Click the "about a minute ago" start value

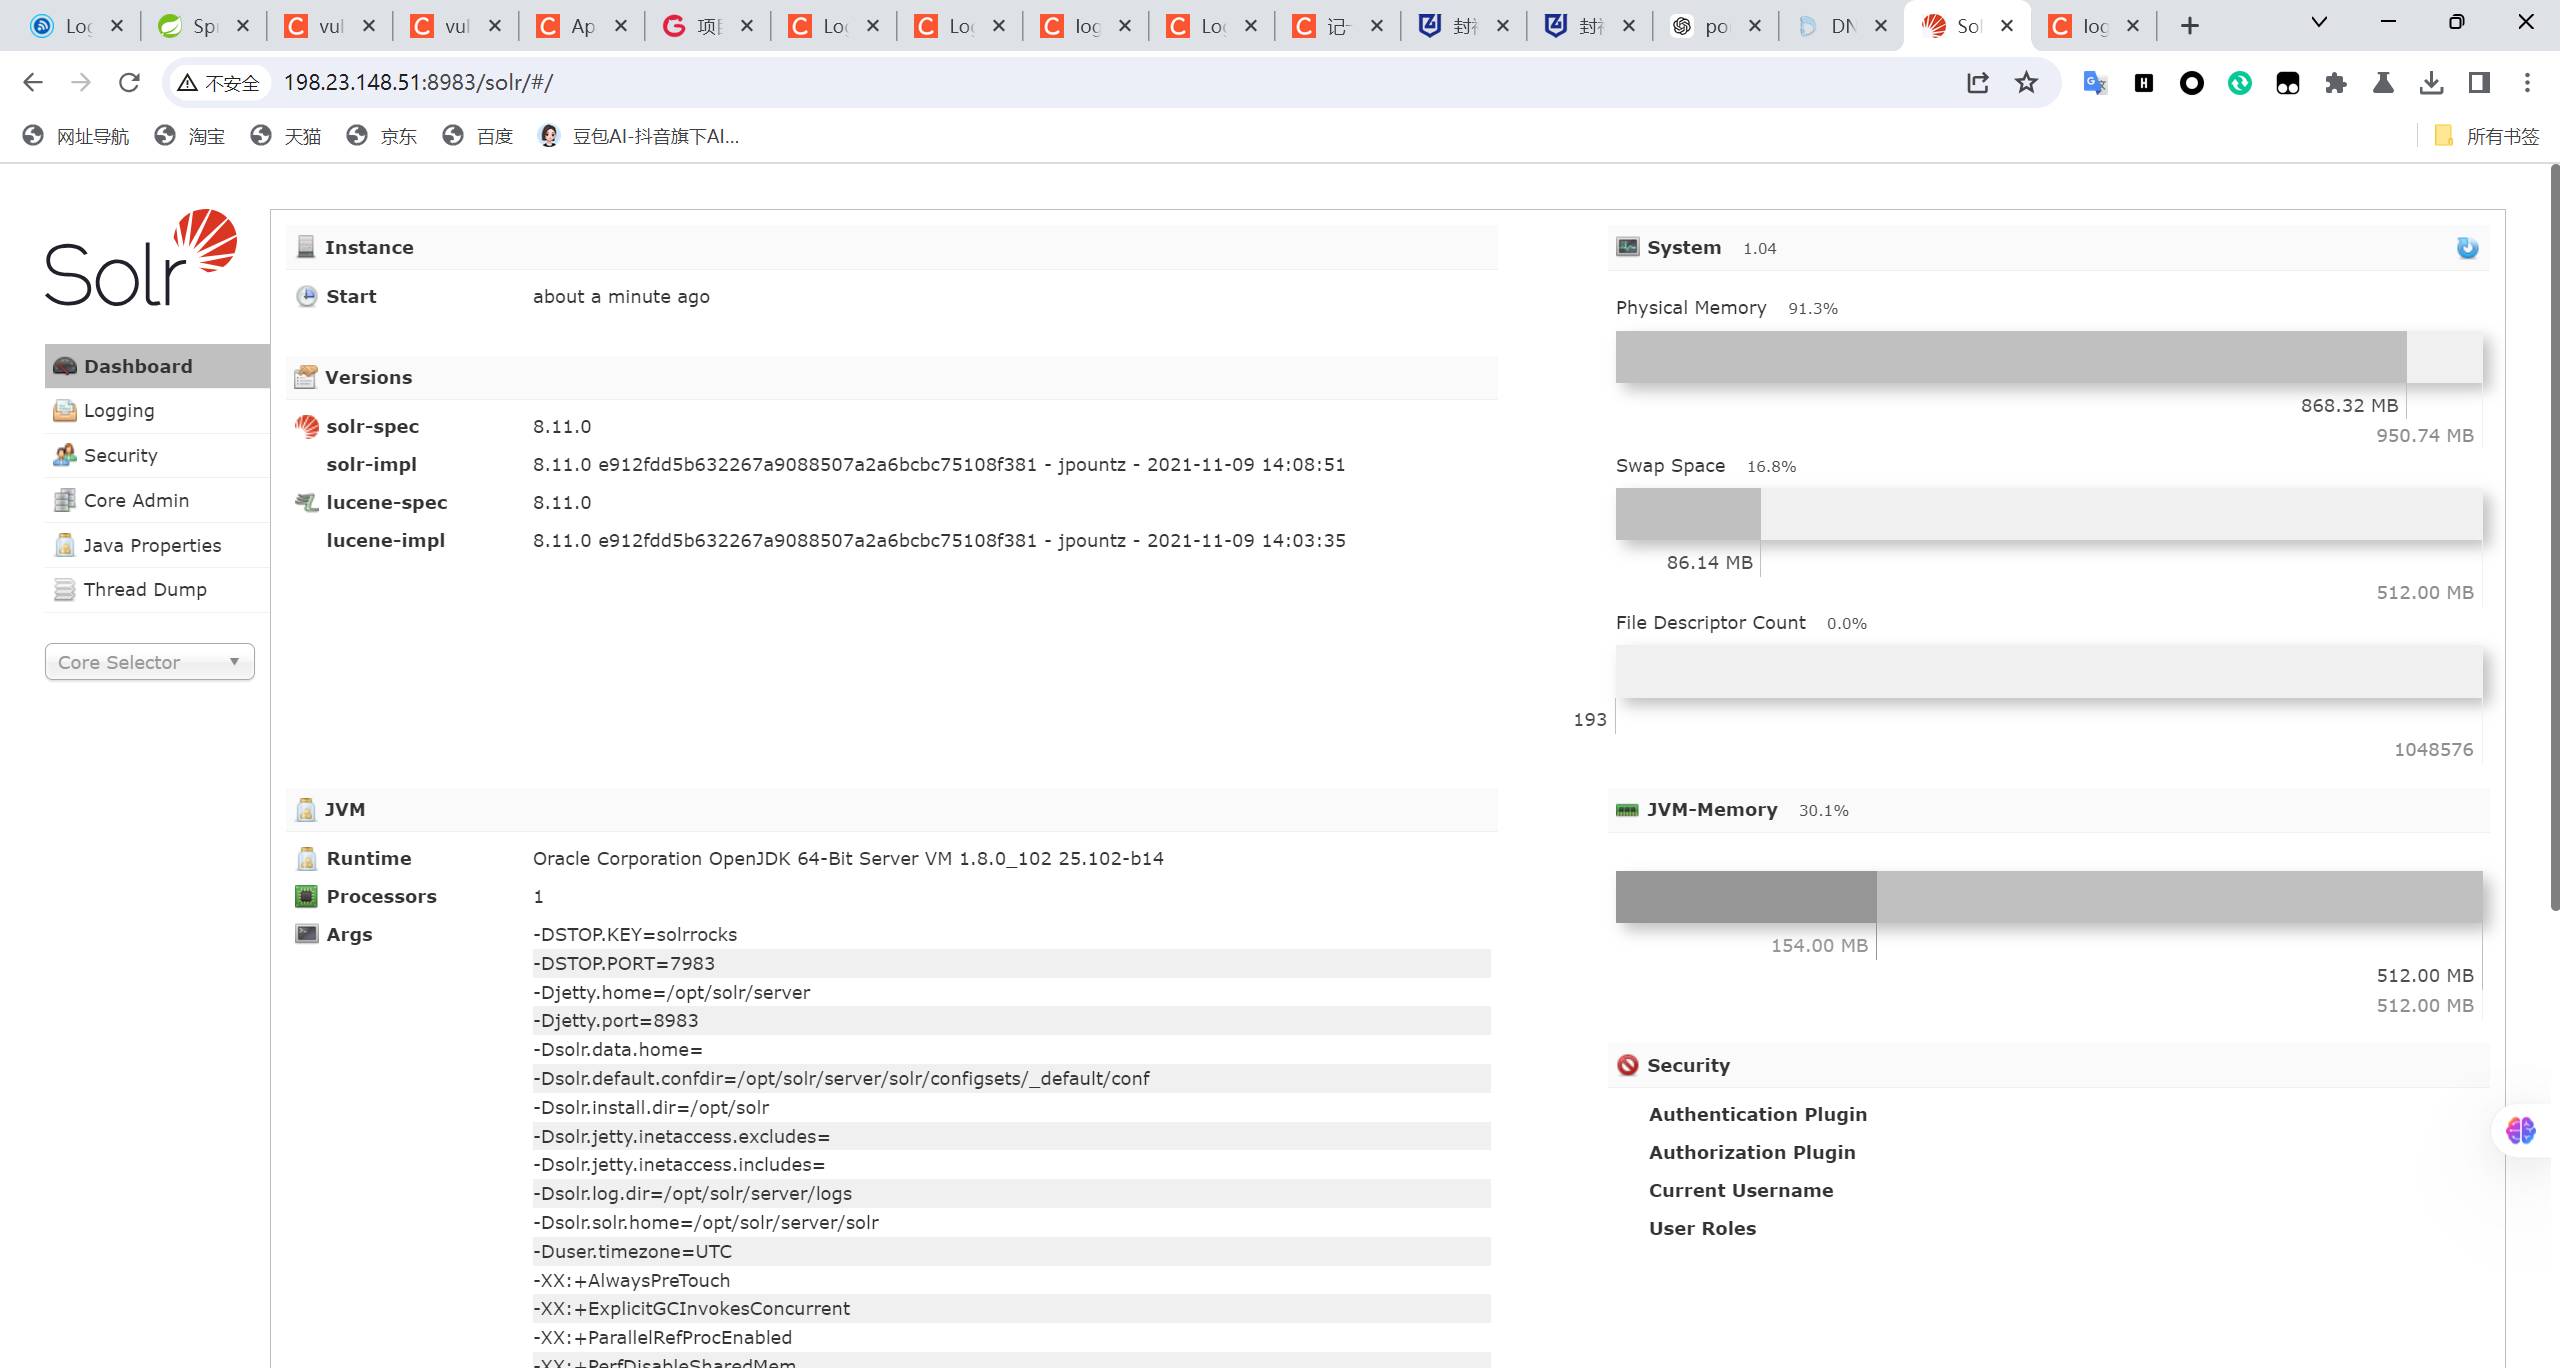click(x=621, y=297)
